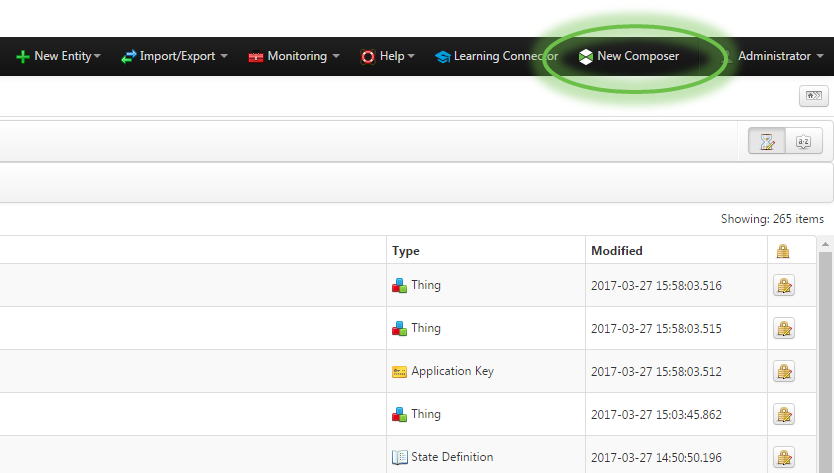Sort by the Modified column header
Screen dimensions: 834x473
(x=616, y=251)
